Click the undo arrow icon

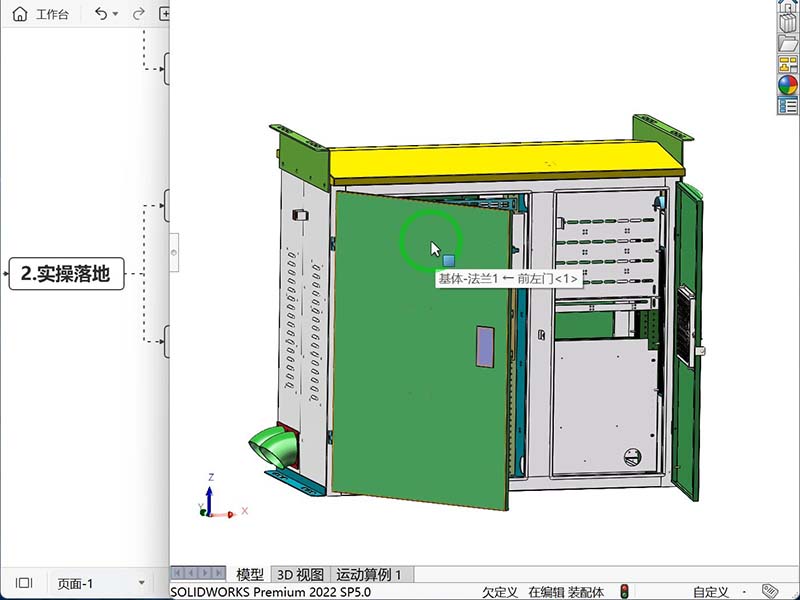point(100,15)
